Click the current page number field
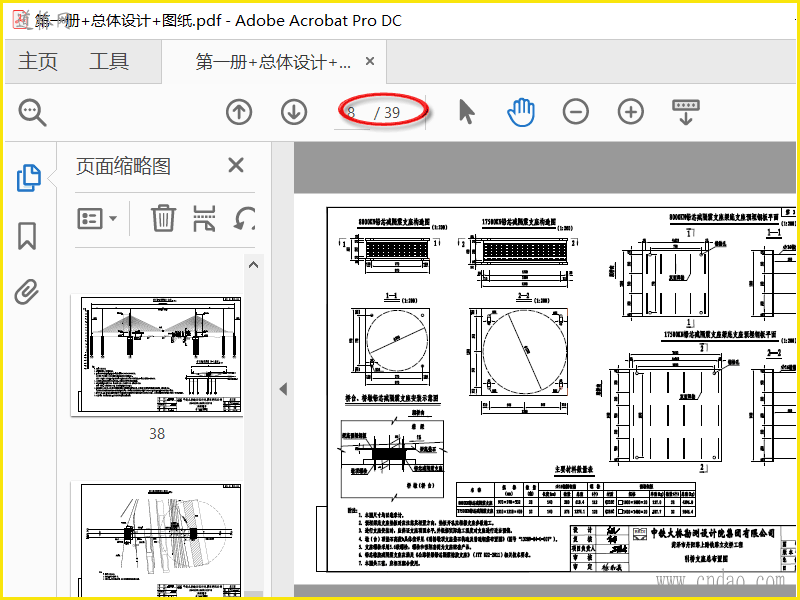800x600 pixels. pyautogui.click(x=352, y=112)
